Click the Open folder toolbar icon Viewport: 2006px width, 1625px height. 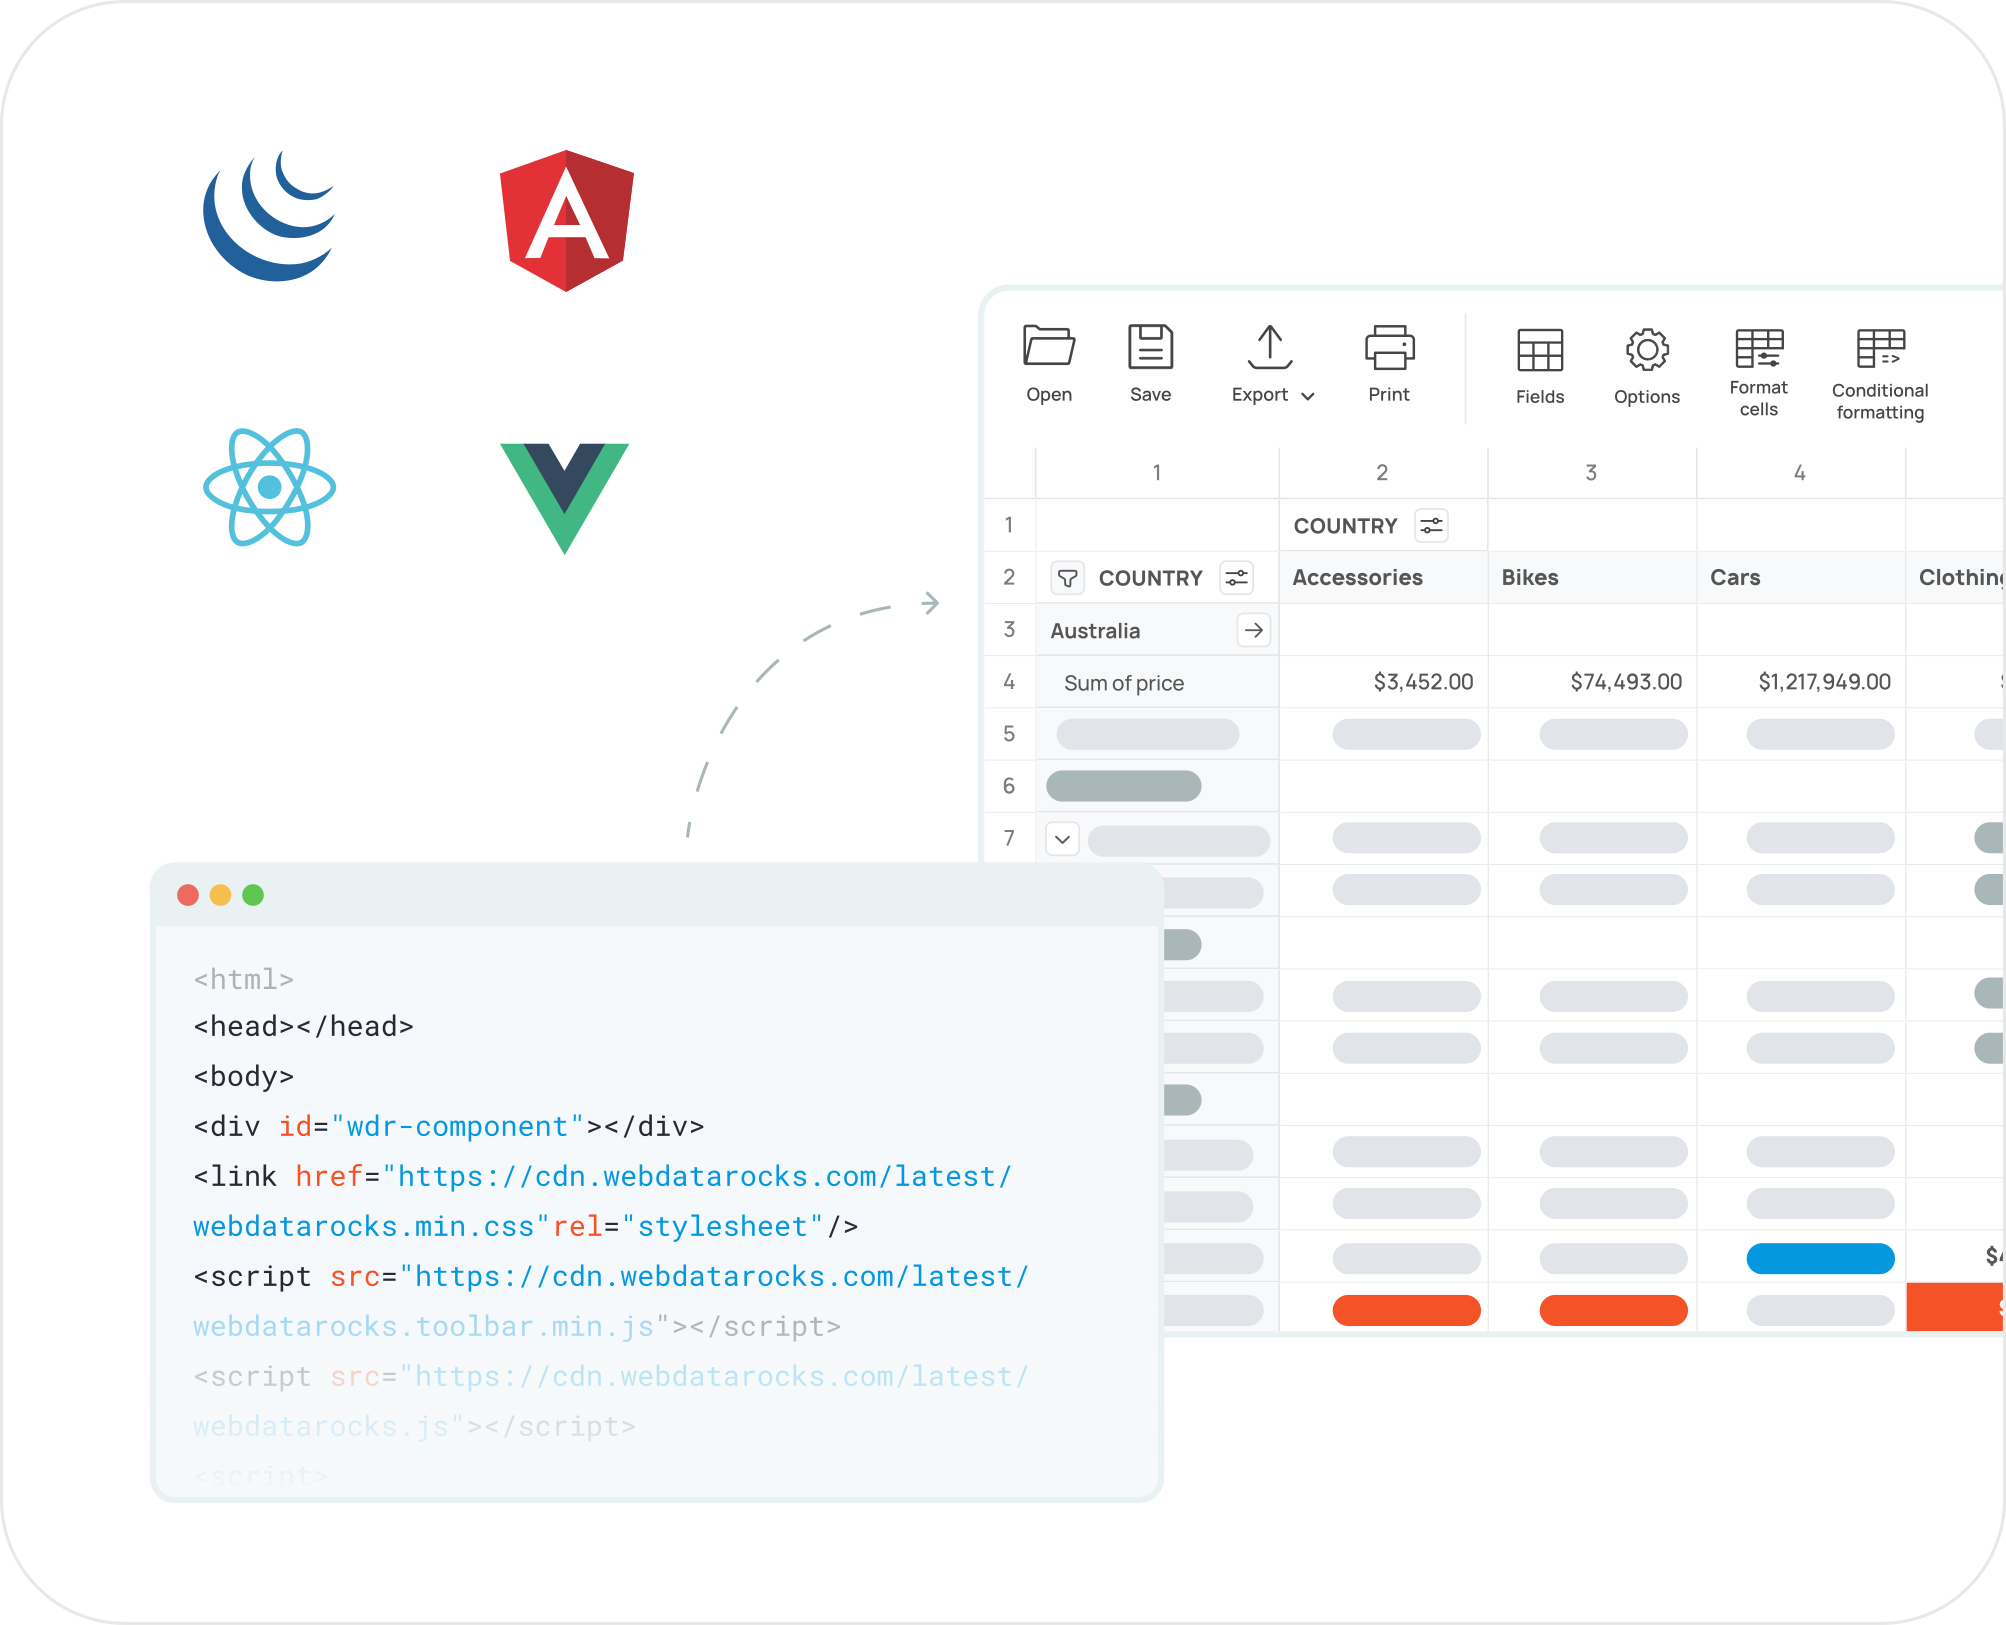point(1049,347)
